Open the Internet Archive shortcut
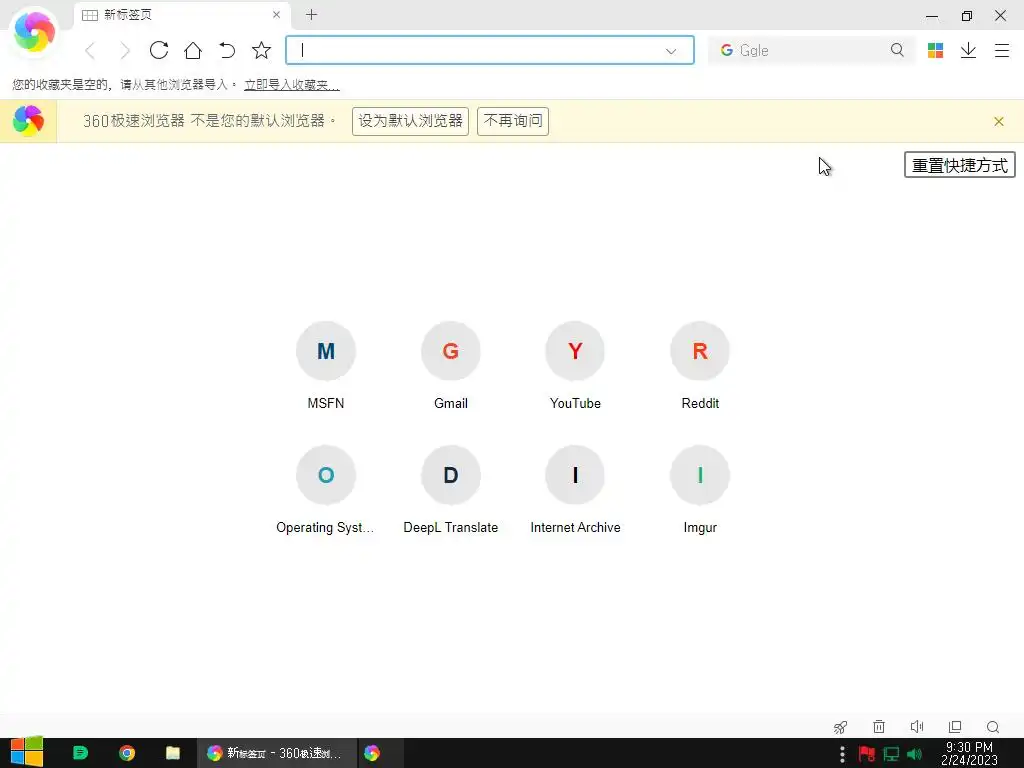The height and width of the screenshot is (768, 1024). click(x=575, y=490)
